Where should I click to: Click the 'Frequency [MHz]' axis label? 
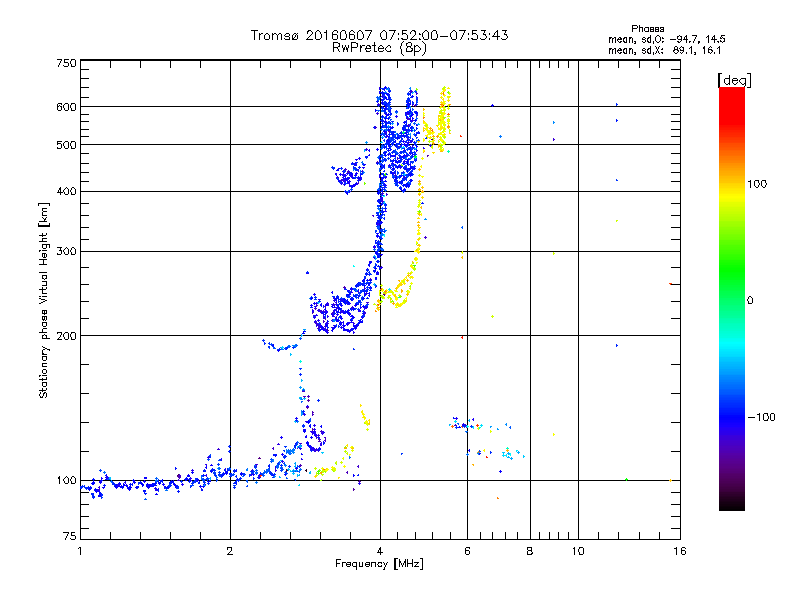coord(379,564)
